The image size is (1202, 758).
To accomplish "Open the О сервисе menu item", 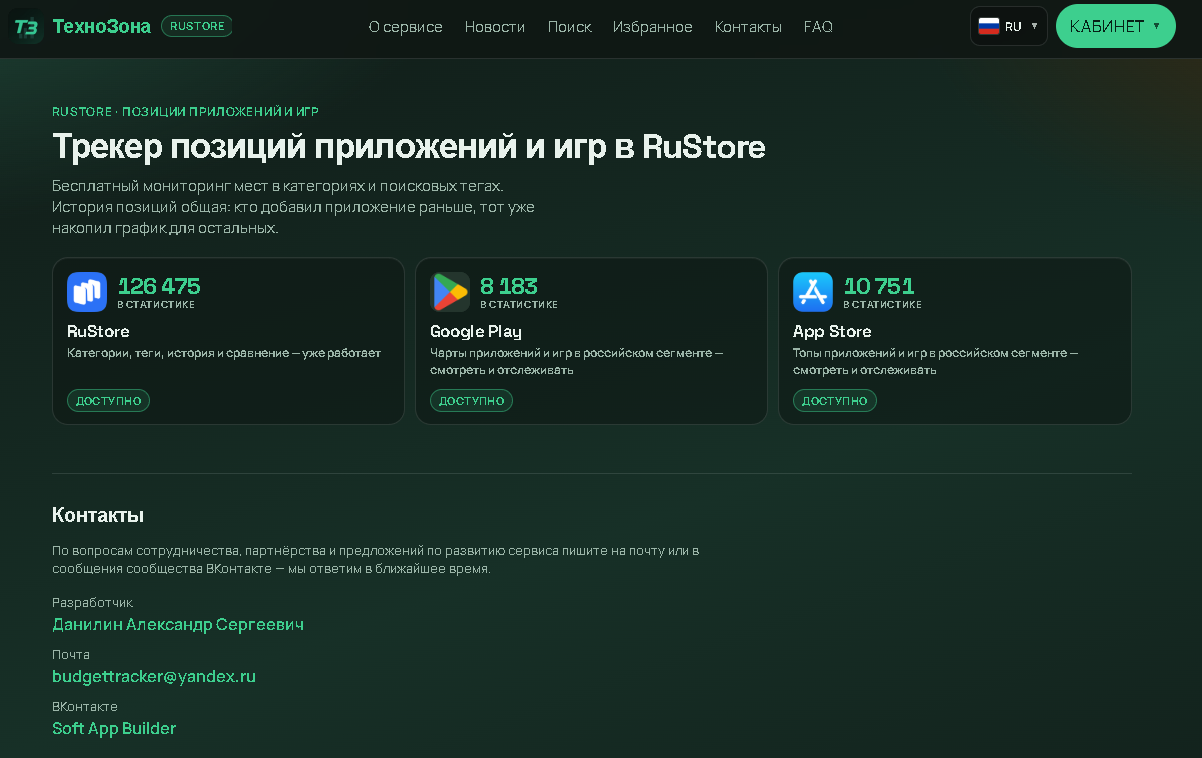I will pyautogui.click(x=406, y=27).
